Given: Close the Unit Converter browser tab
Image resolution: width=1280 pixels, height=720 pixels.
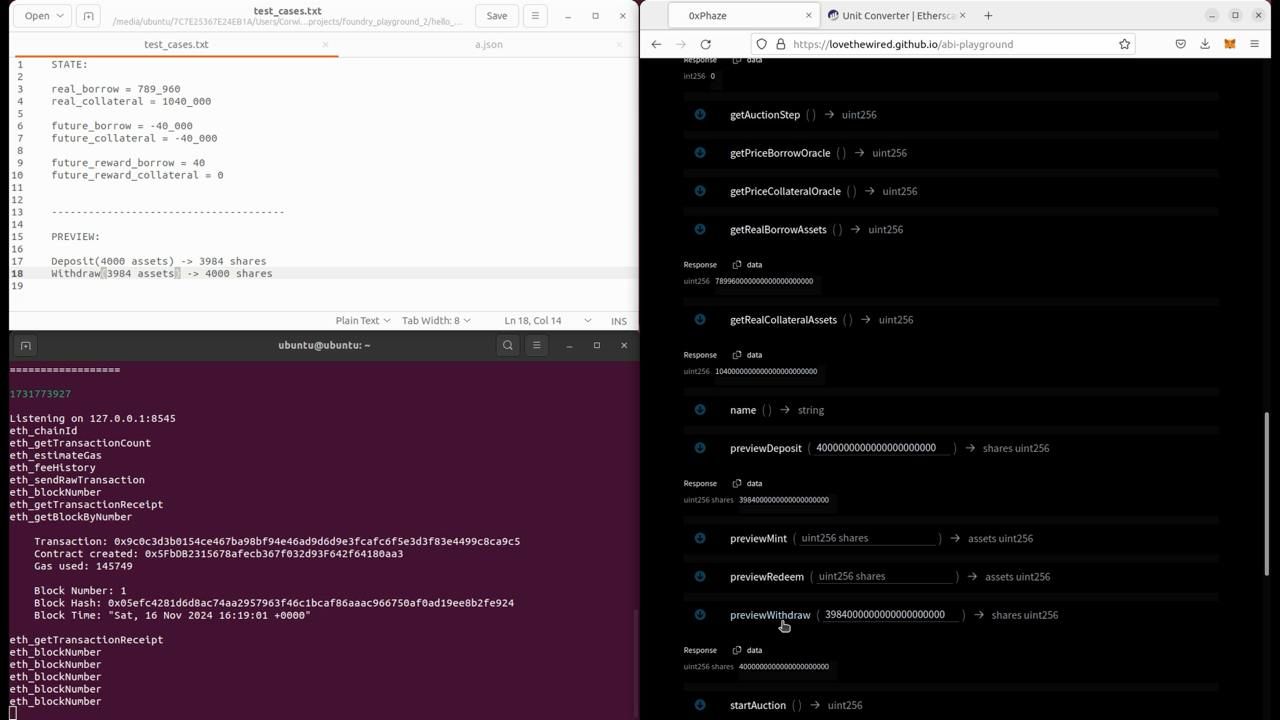Looking at the screenshot, I should point(963,15).
